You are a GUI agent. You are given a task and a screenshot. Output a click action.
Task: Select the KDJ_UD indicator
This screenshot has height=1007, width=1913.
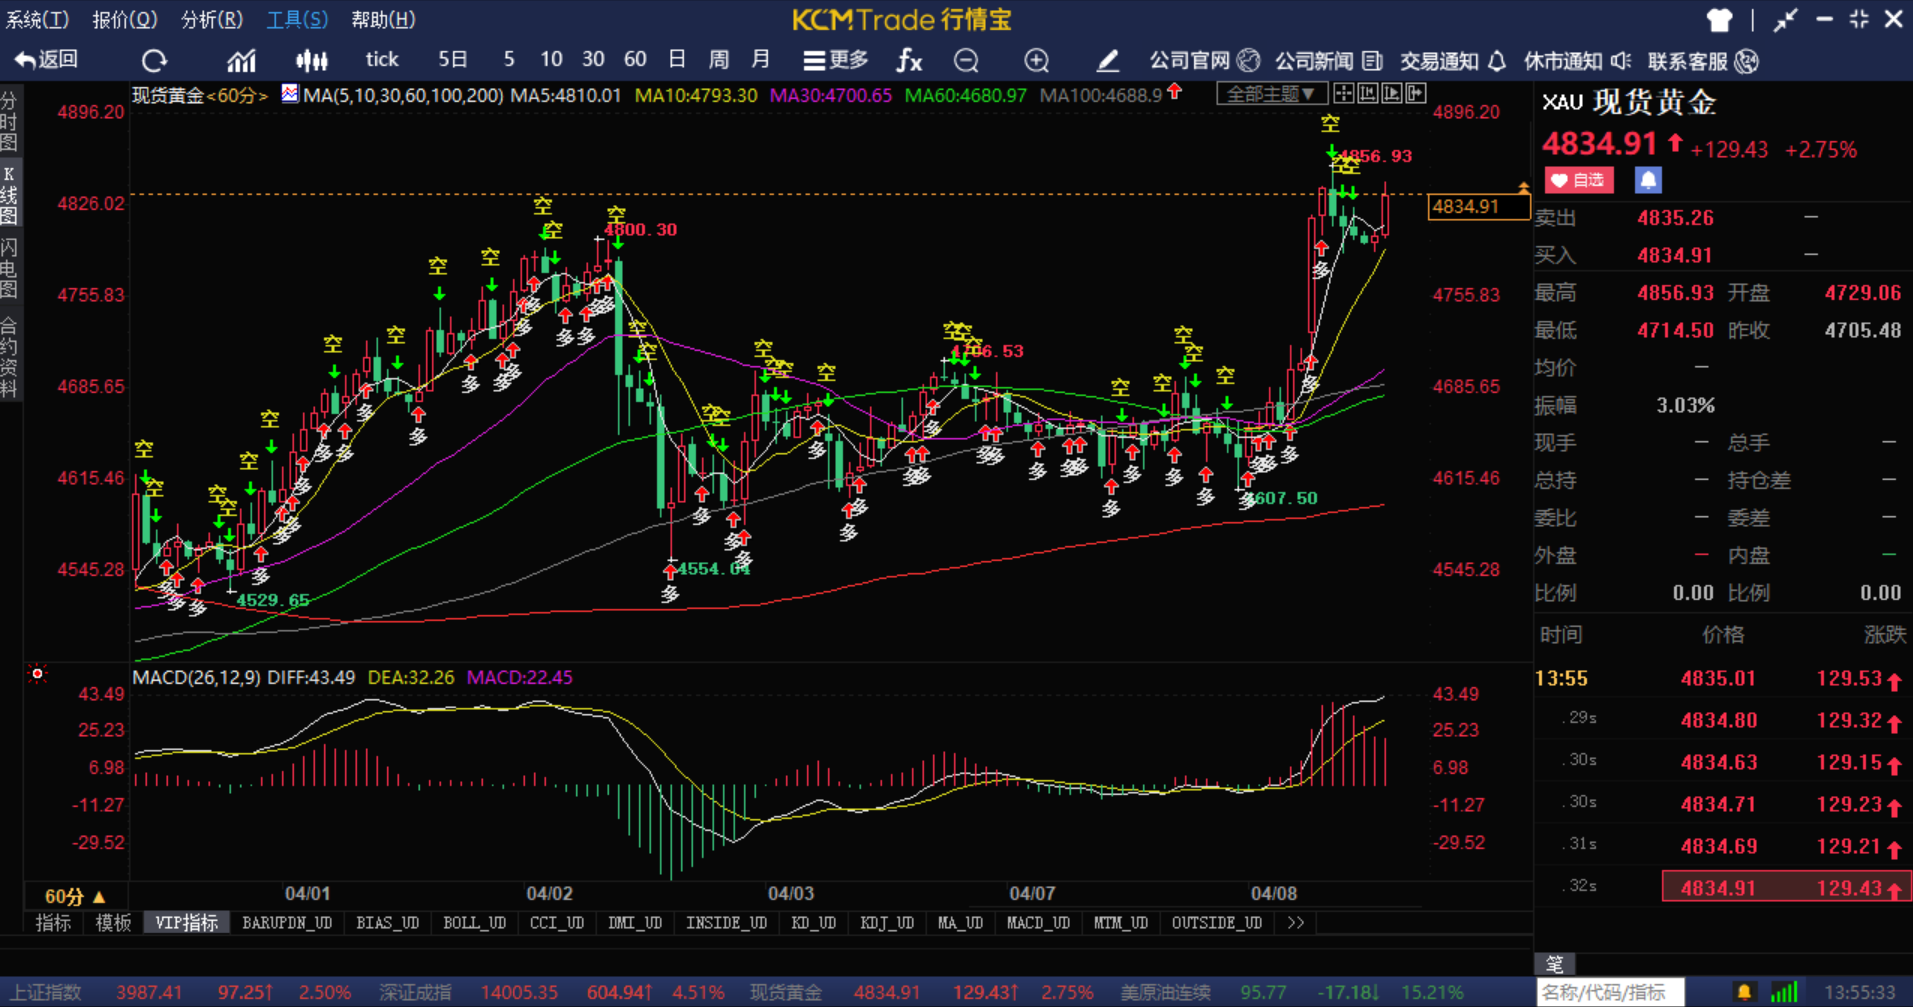(x=887, y=923)
